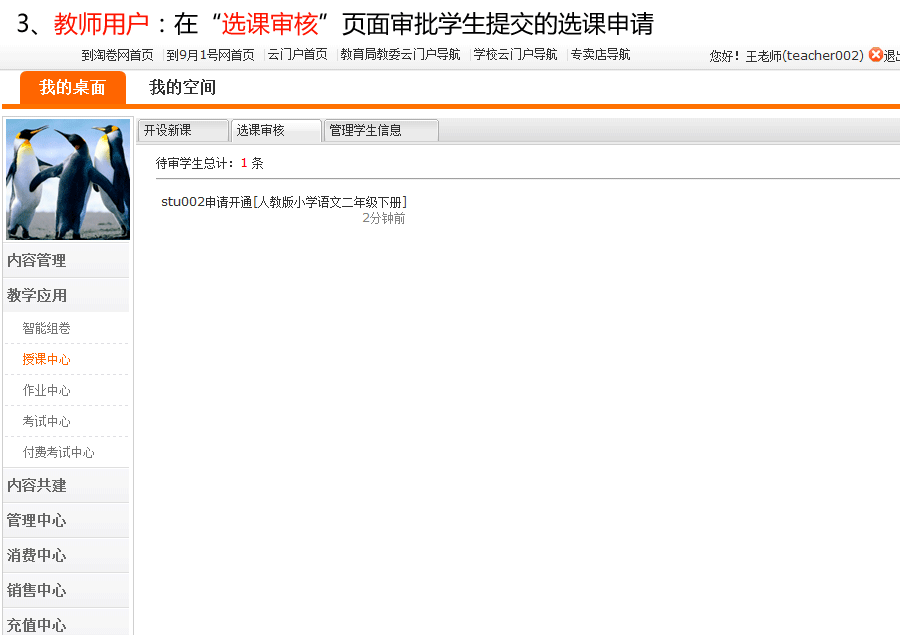Click the red logout icon
The height and width of the screenshot is (635, 900).
point(875,55)
